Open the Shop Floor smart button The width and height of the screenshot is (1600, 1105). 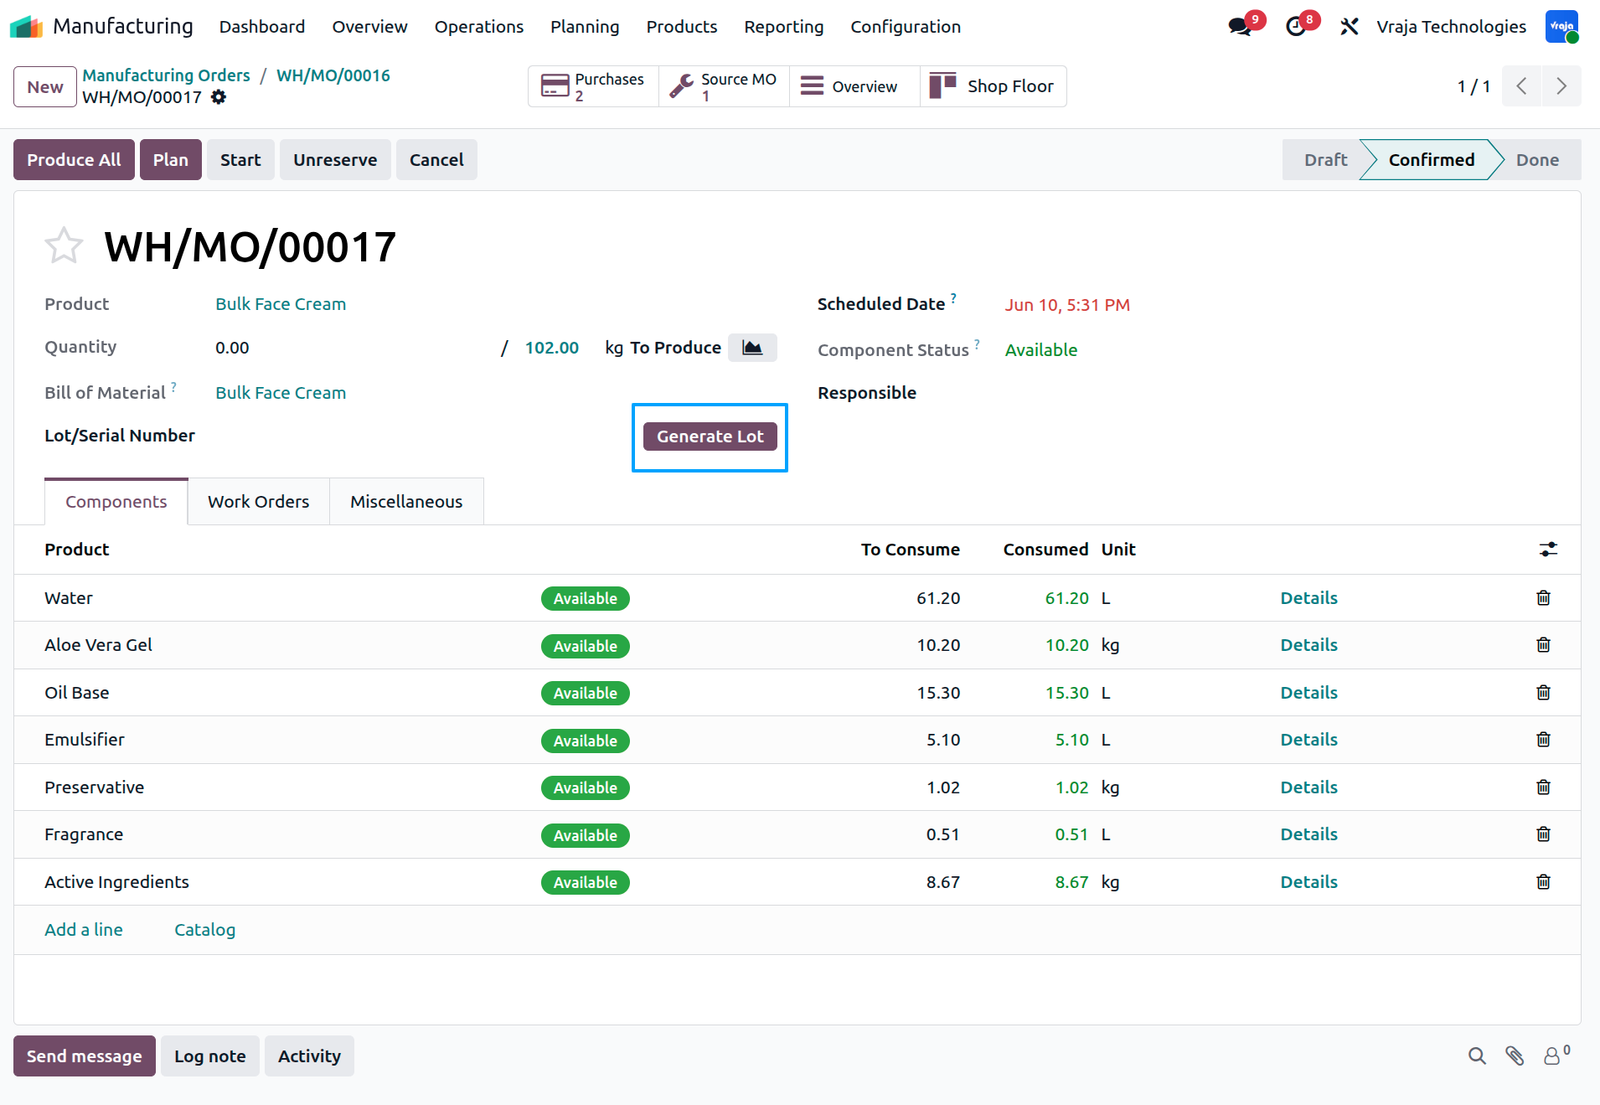(x=993, y=86)
